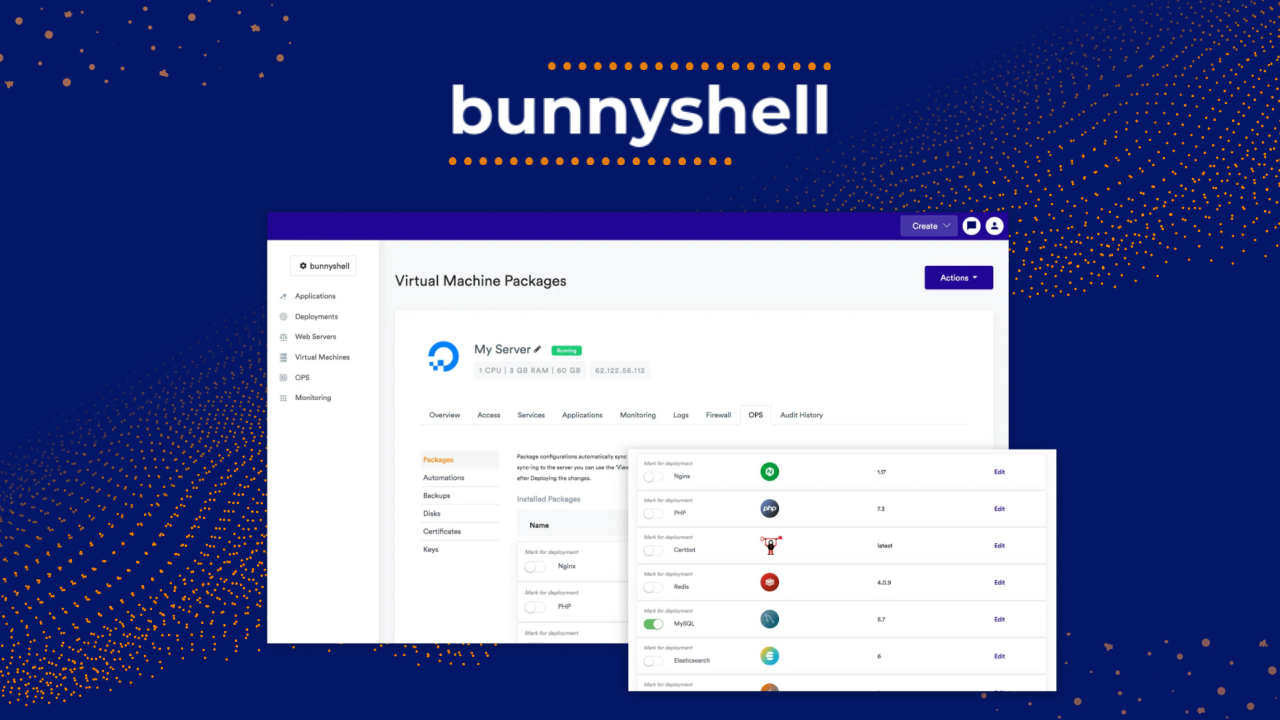1280x720 pixels.
Task: Click the IP address 62.122.56.112
Action: [620, 371]
